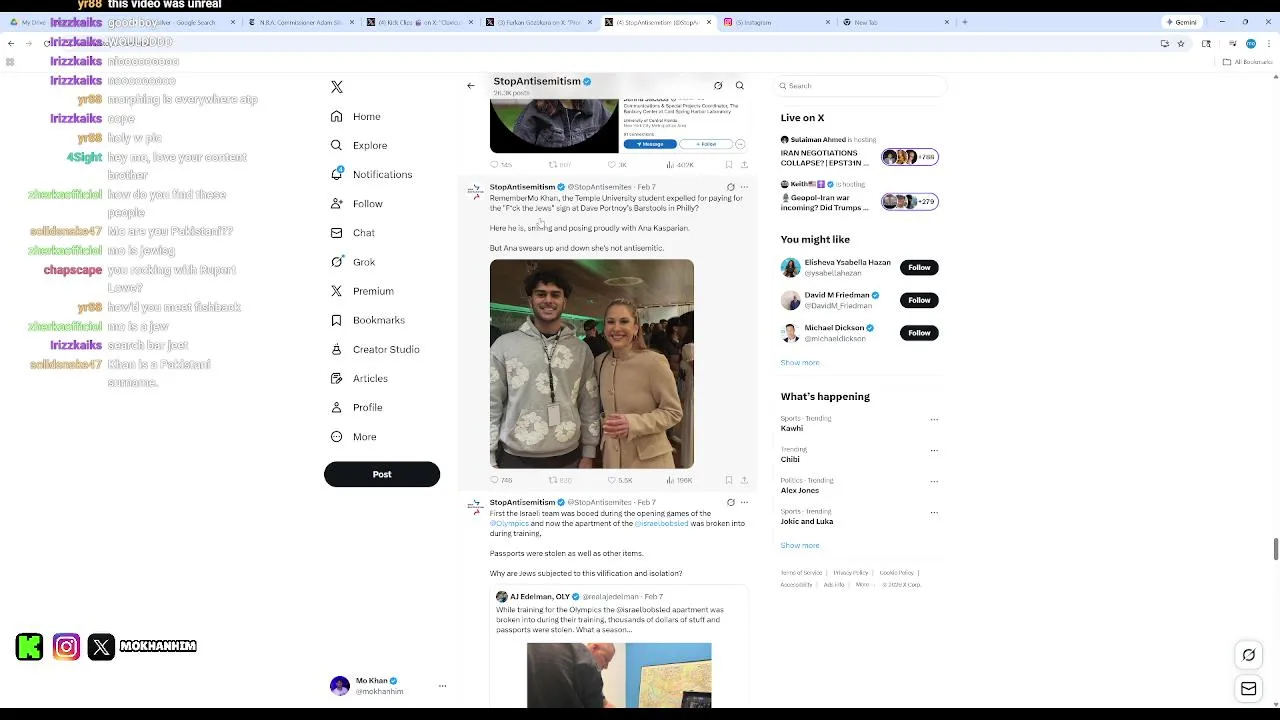Click Show more under What's happening
This screenshot has width=1280, height=720.
[x=800, y=545]
